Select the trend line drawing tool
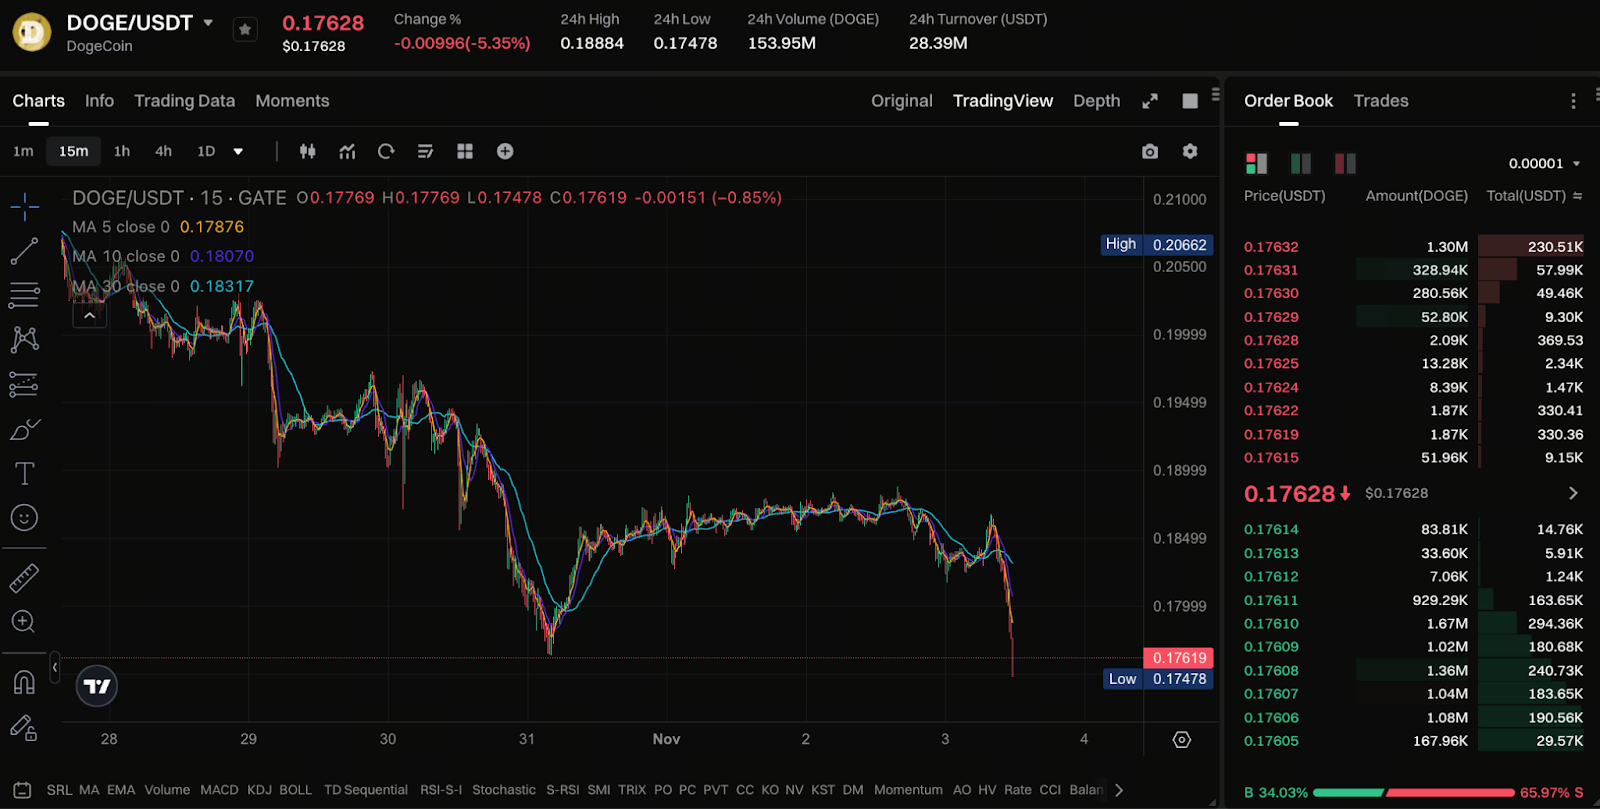Screen dimensions: 1600x809 point(24,251)
